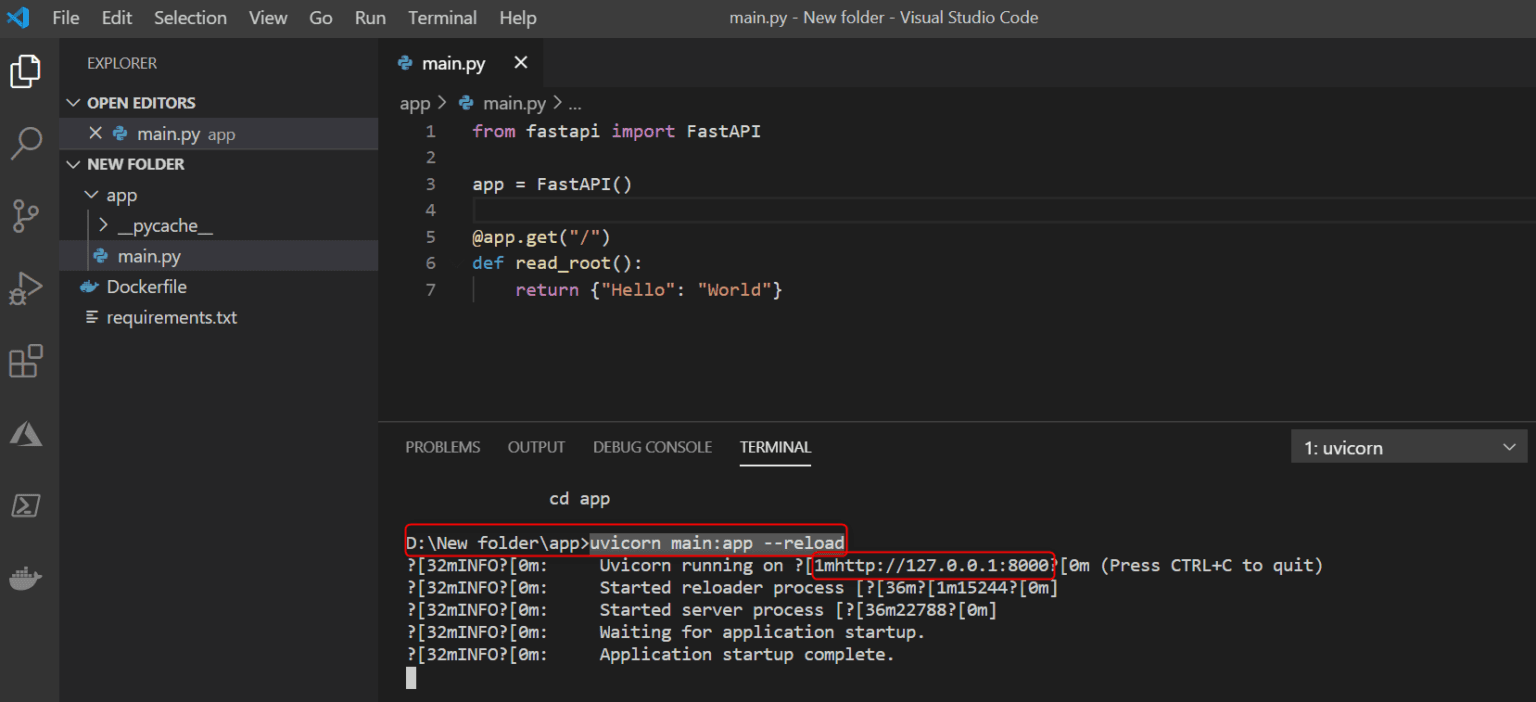Viewport: 1536px width, 702px height.
Task: Click line number 1 in gutter
Action: [x=430, y=131]
